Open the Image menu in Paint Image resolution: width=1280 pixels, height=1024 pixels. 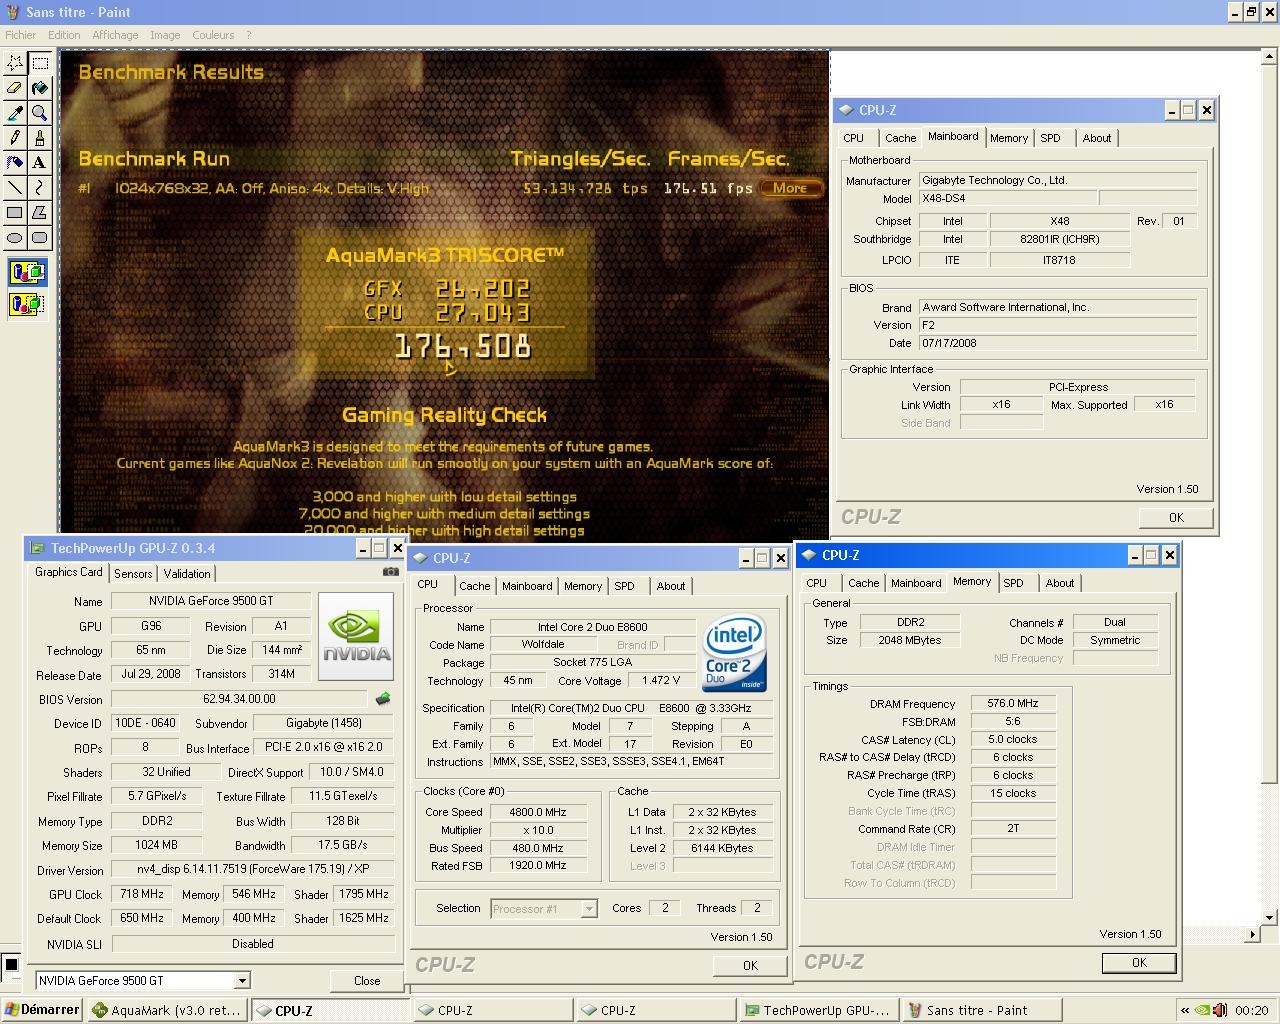[x=165, y=35]
